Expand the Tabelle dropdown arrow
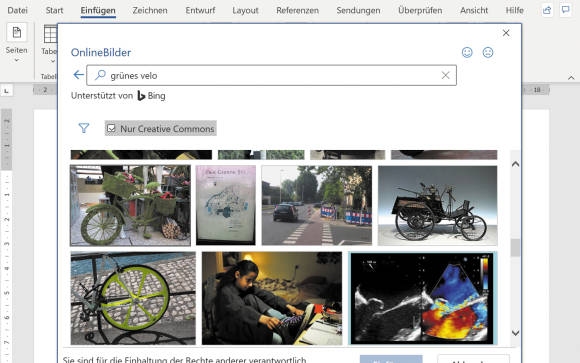This screenshot has width=580, height=363. [52, 61]
